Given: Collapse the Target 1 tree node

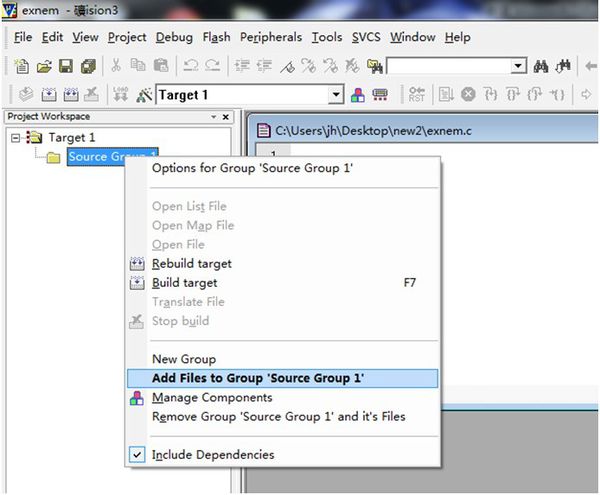Looking at the screenshot, I should pyautogui.click(x=15, y=138).
